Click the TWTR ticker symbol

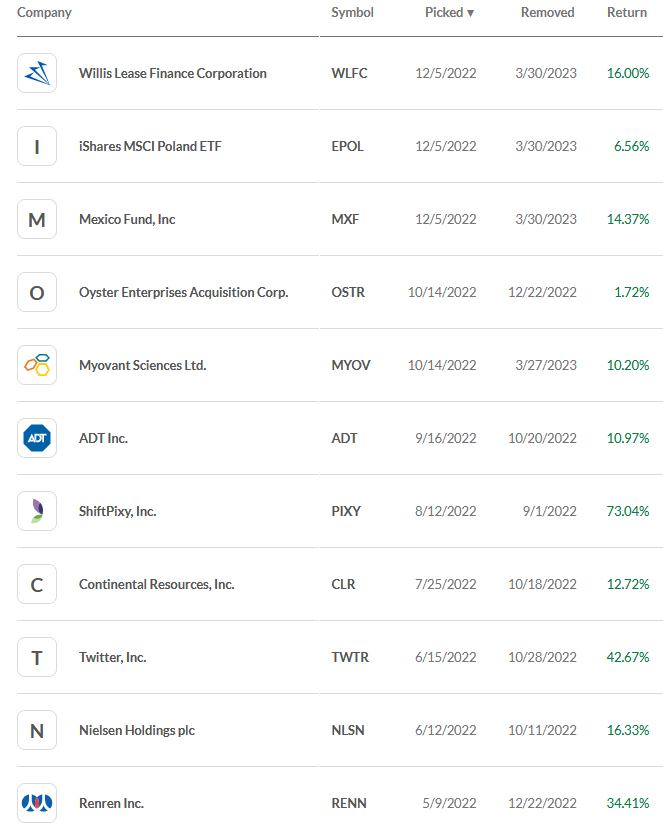[x=349, y=657]
